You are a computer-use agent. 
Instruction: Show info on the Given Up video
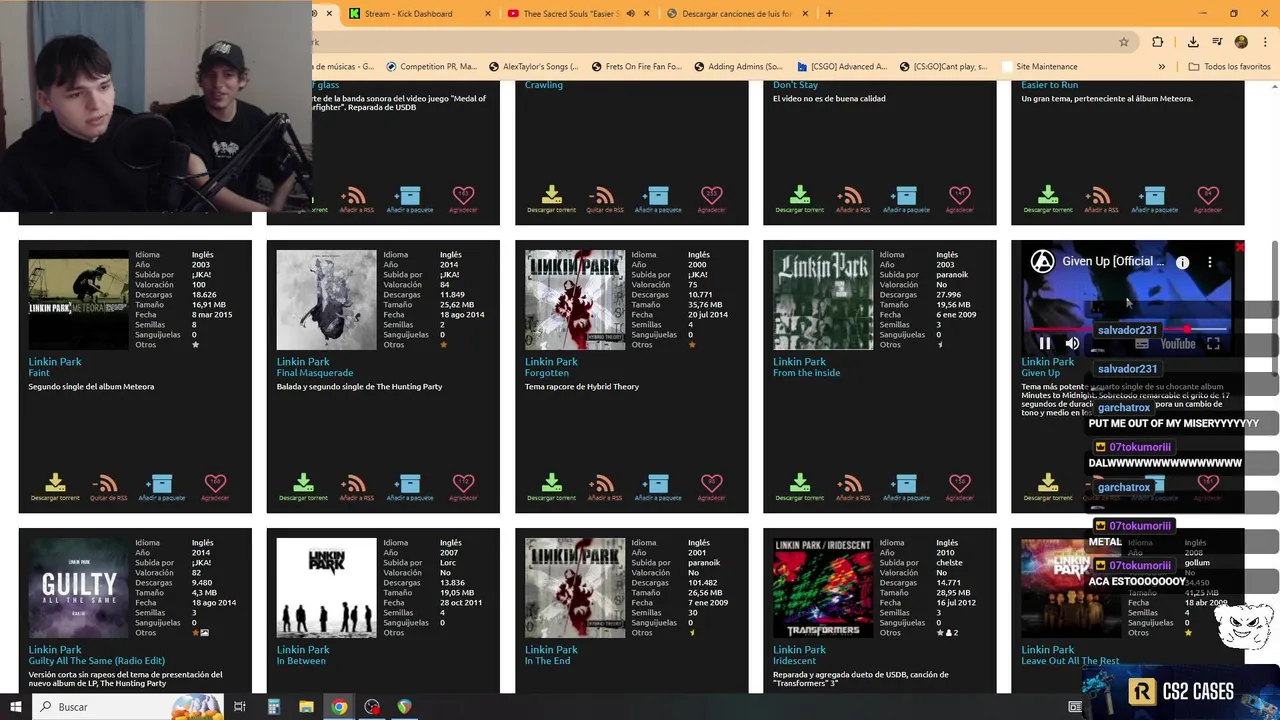click(x=1182, y=262)
